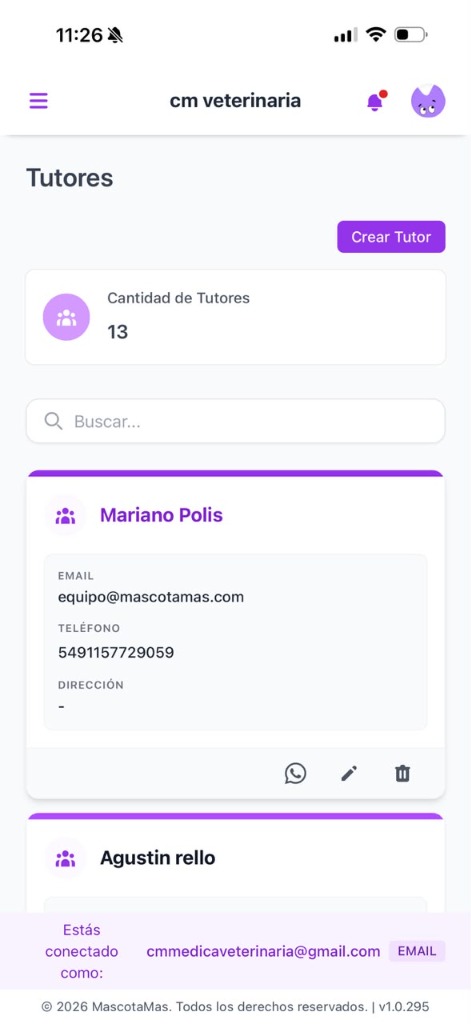Viewport: 471px width, 1024px height.
Task: Click the cmmedicaveterinaria@gmail.com account text
Action: 263,952
